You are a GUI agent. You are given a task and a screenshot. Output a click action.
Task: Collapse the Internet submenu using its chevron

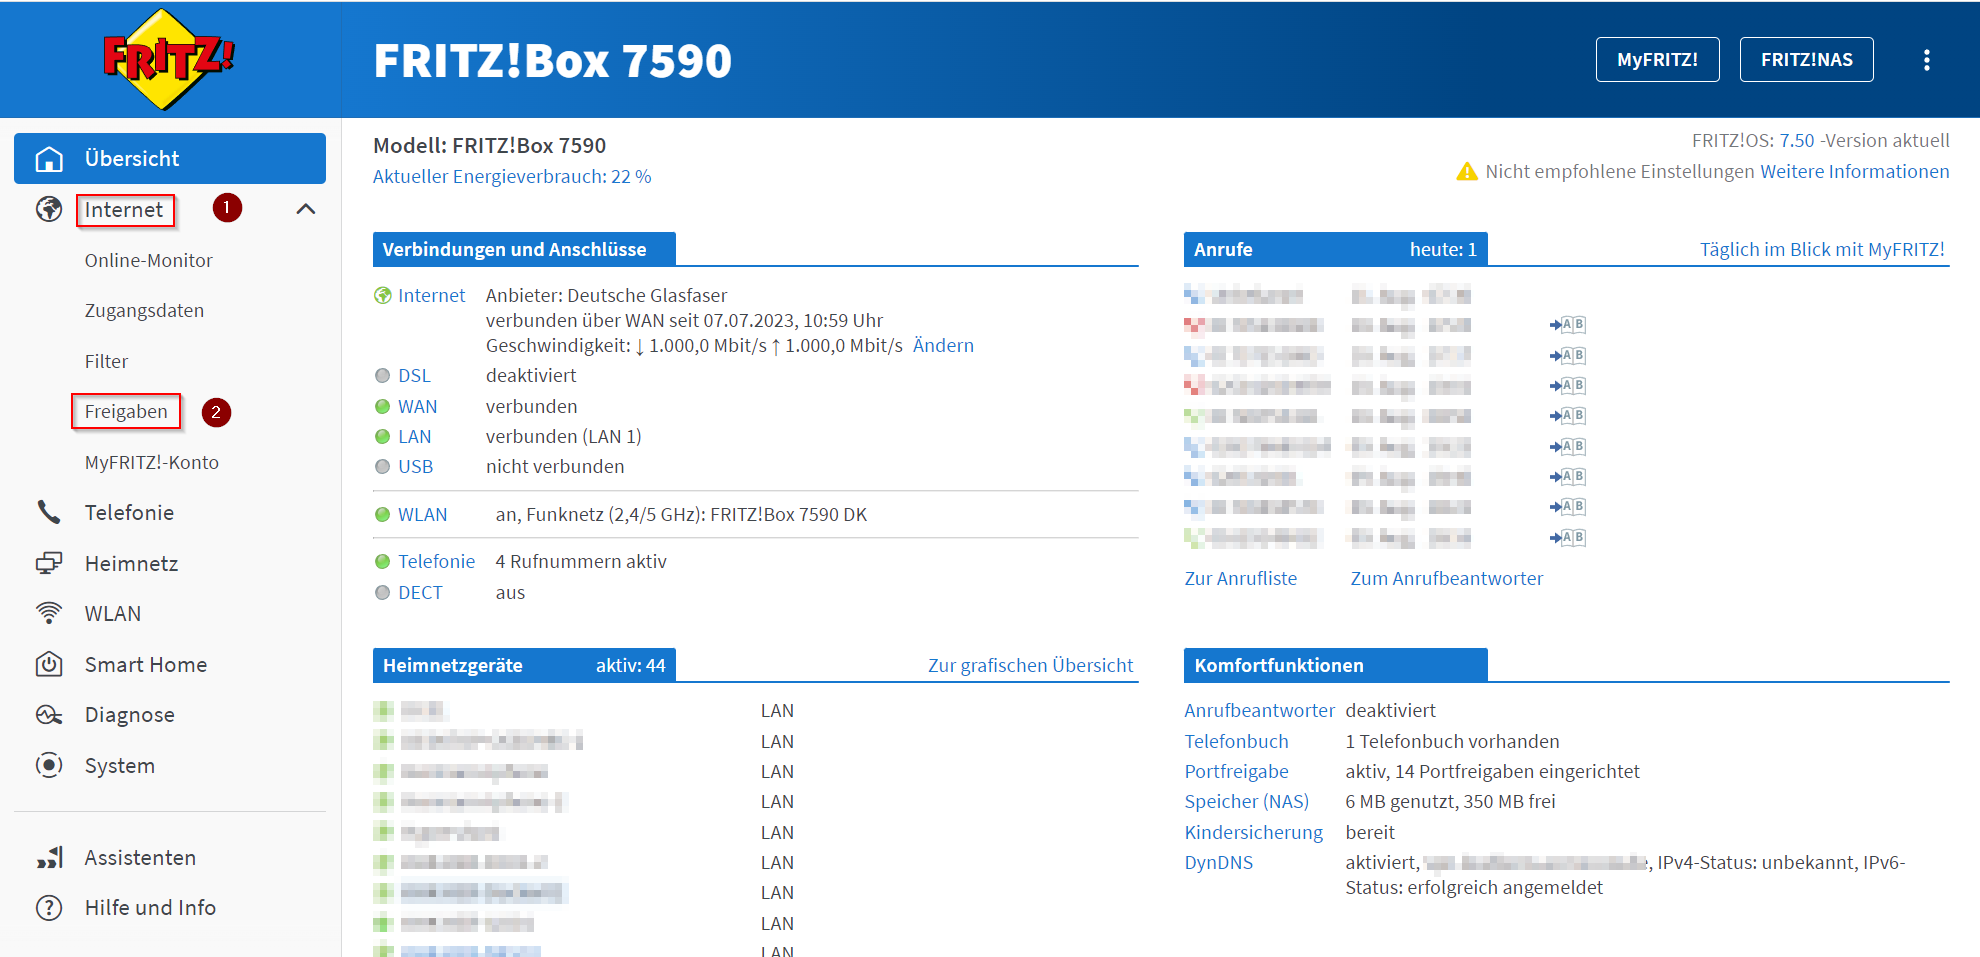point(306,210)
